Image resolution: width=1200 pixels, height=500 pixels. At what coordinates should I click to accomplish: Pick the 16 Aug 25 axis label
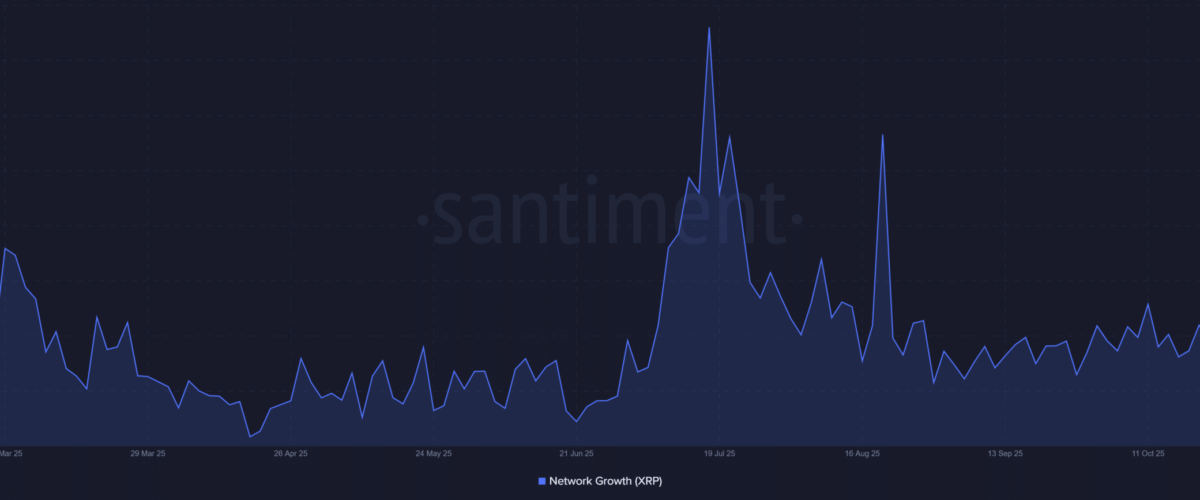tap(862, 453)
